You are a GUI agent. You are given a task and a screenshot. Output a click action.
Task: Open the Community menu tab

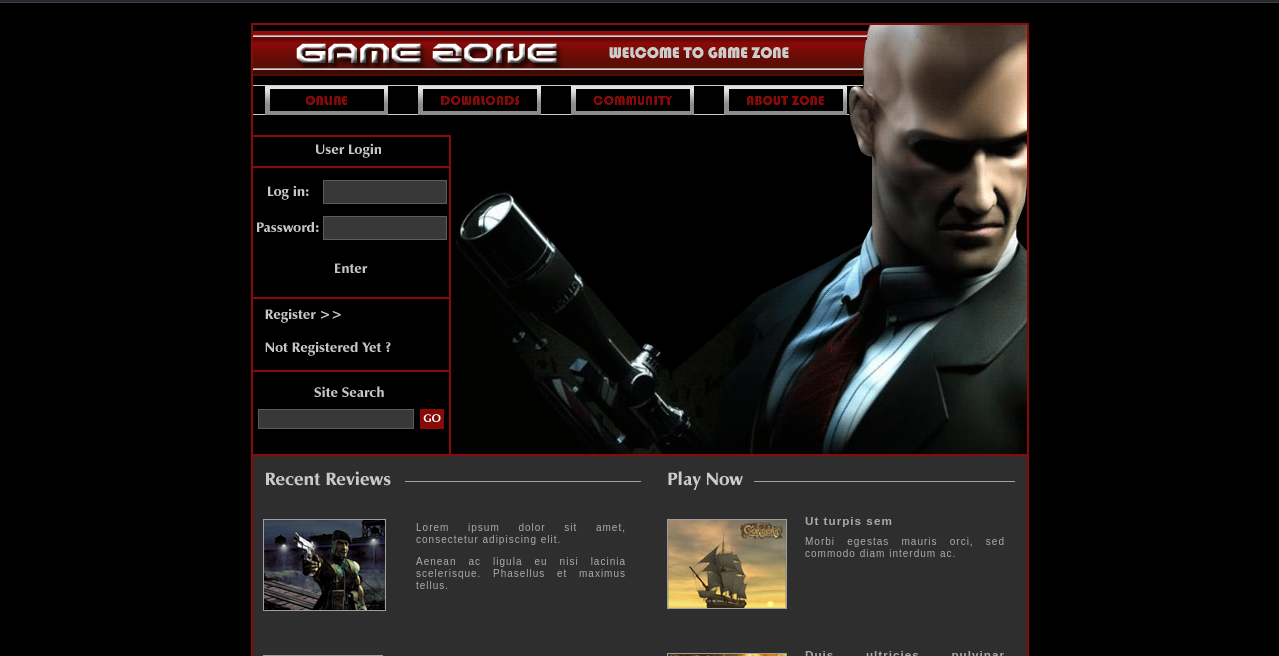[x=633, y=100]
